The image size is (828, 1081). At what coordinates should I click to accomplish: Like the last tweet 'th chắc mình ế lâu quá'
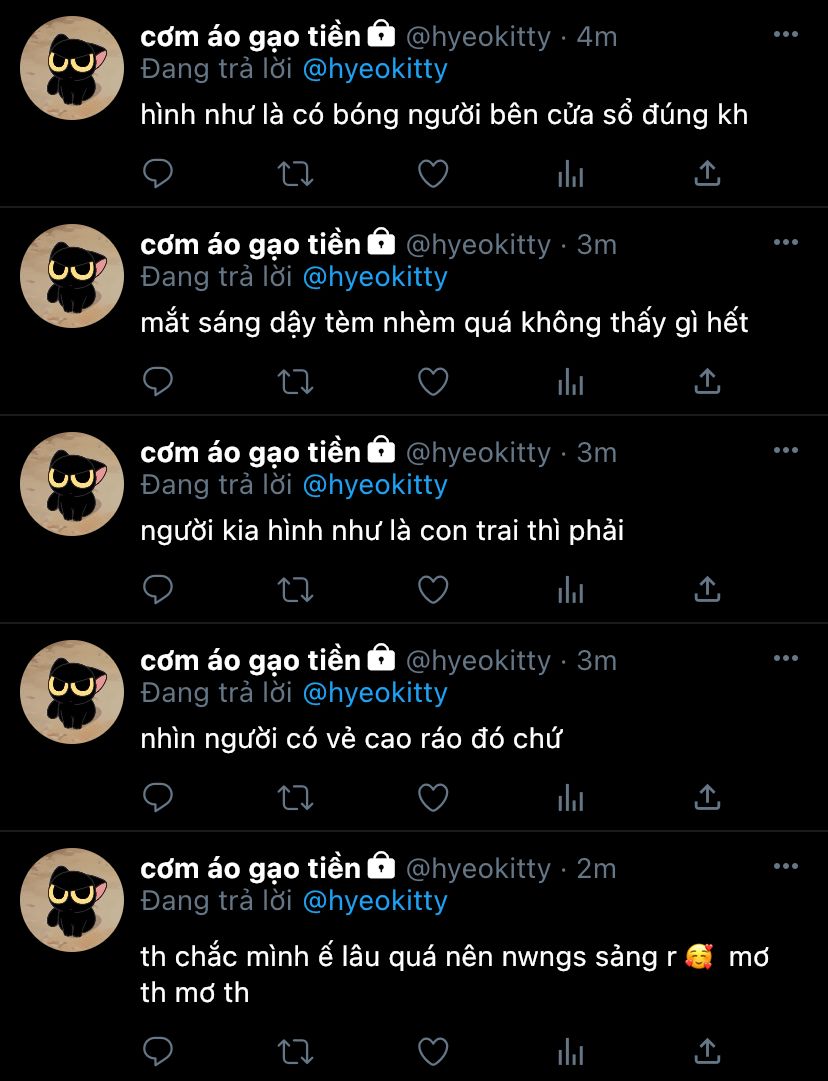click(x=433, y=1052)
